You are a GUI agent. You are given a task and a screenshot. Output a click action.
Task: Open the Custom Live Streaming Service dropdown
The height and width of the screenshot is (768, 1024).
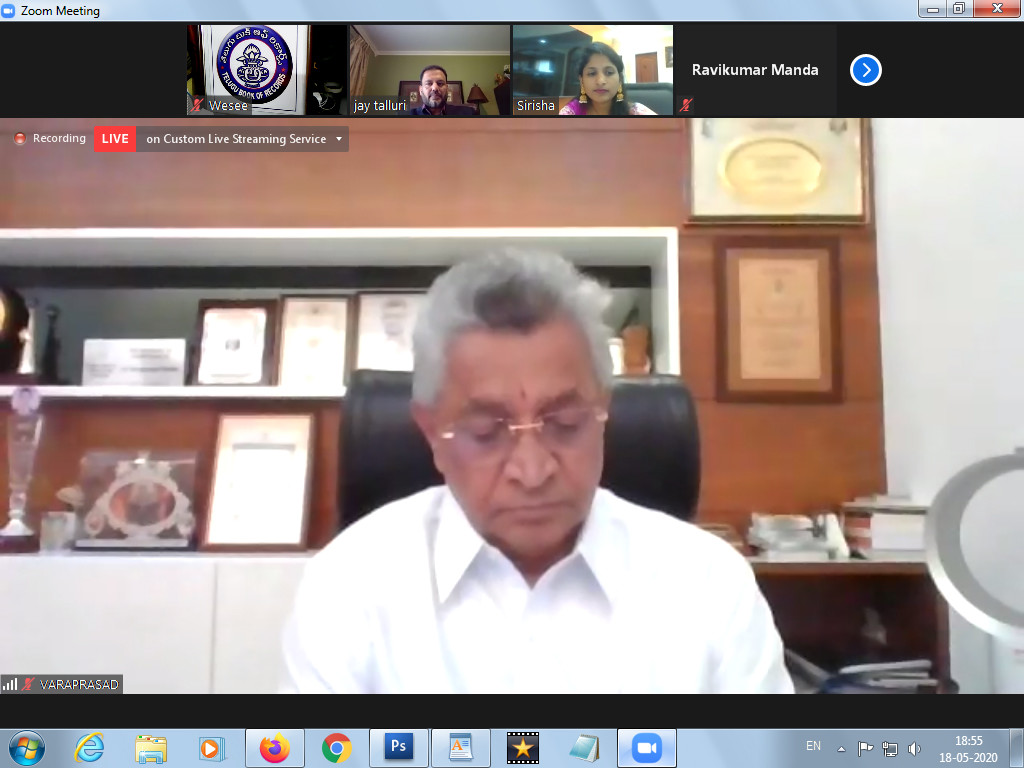339,139
